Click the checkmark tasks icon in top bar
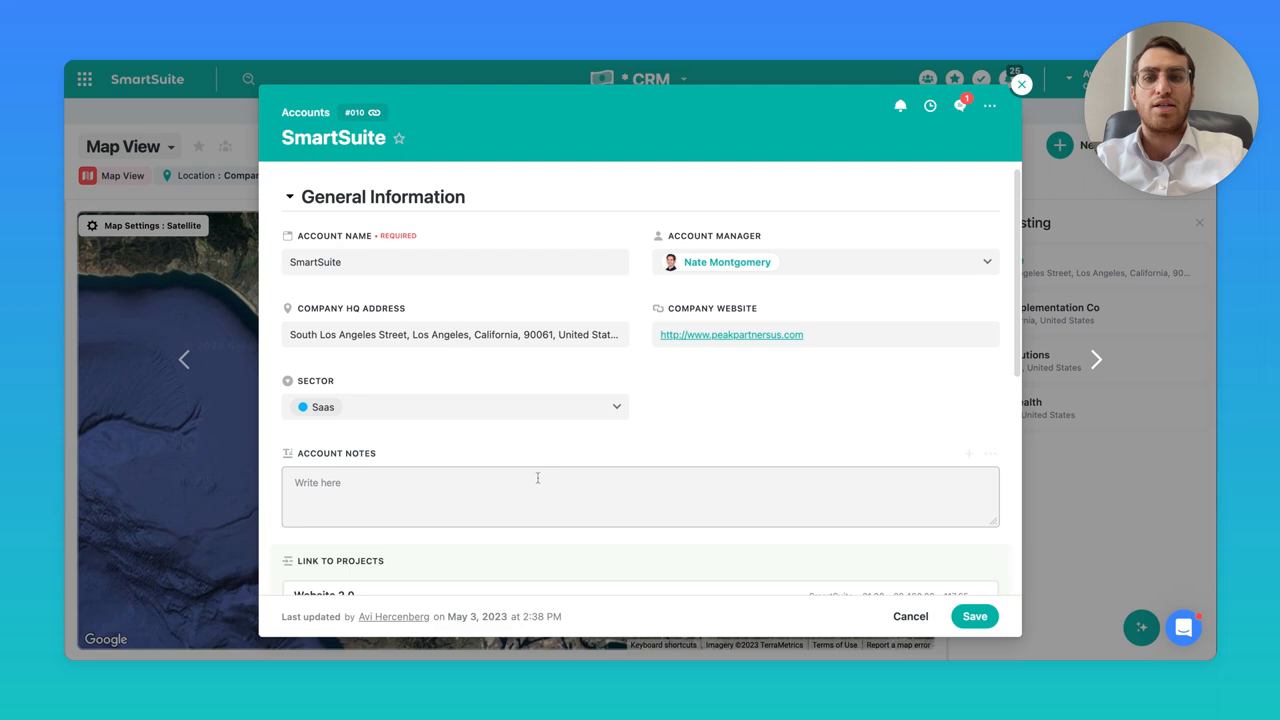 click(x=982, y=79)
